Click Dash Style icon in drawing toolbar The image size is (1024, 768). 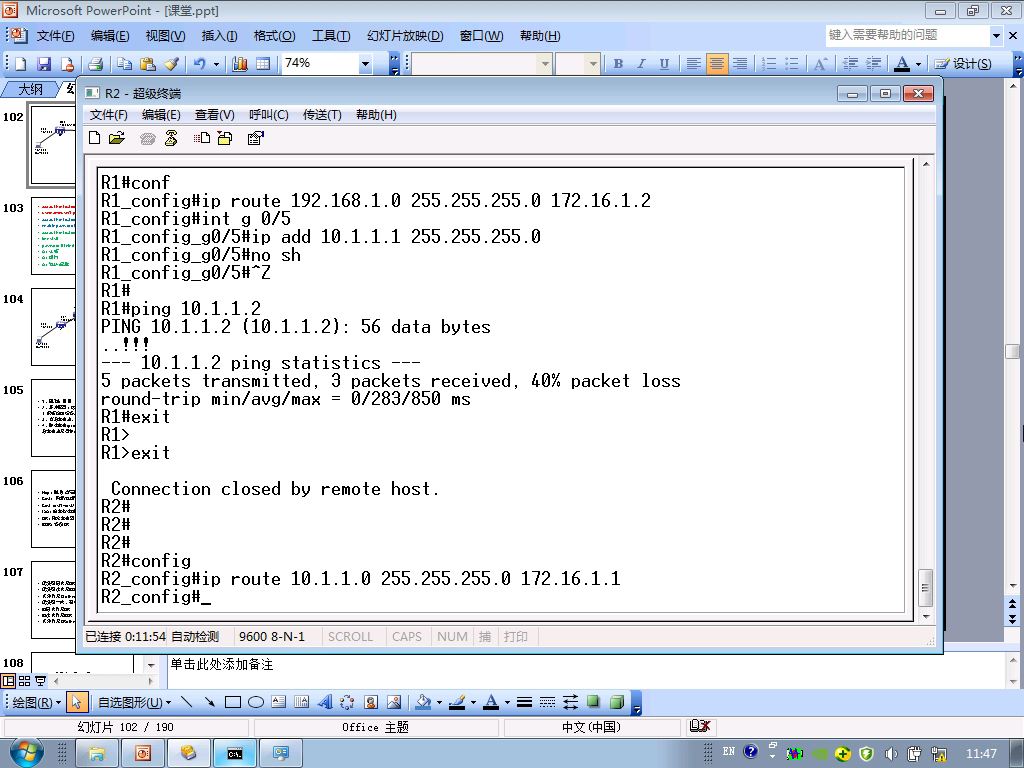click(547, 702)
